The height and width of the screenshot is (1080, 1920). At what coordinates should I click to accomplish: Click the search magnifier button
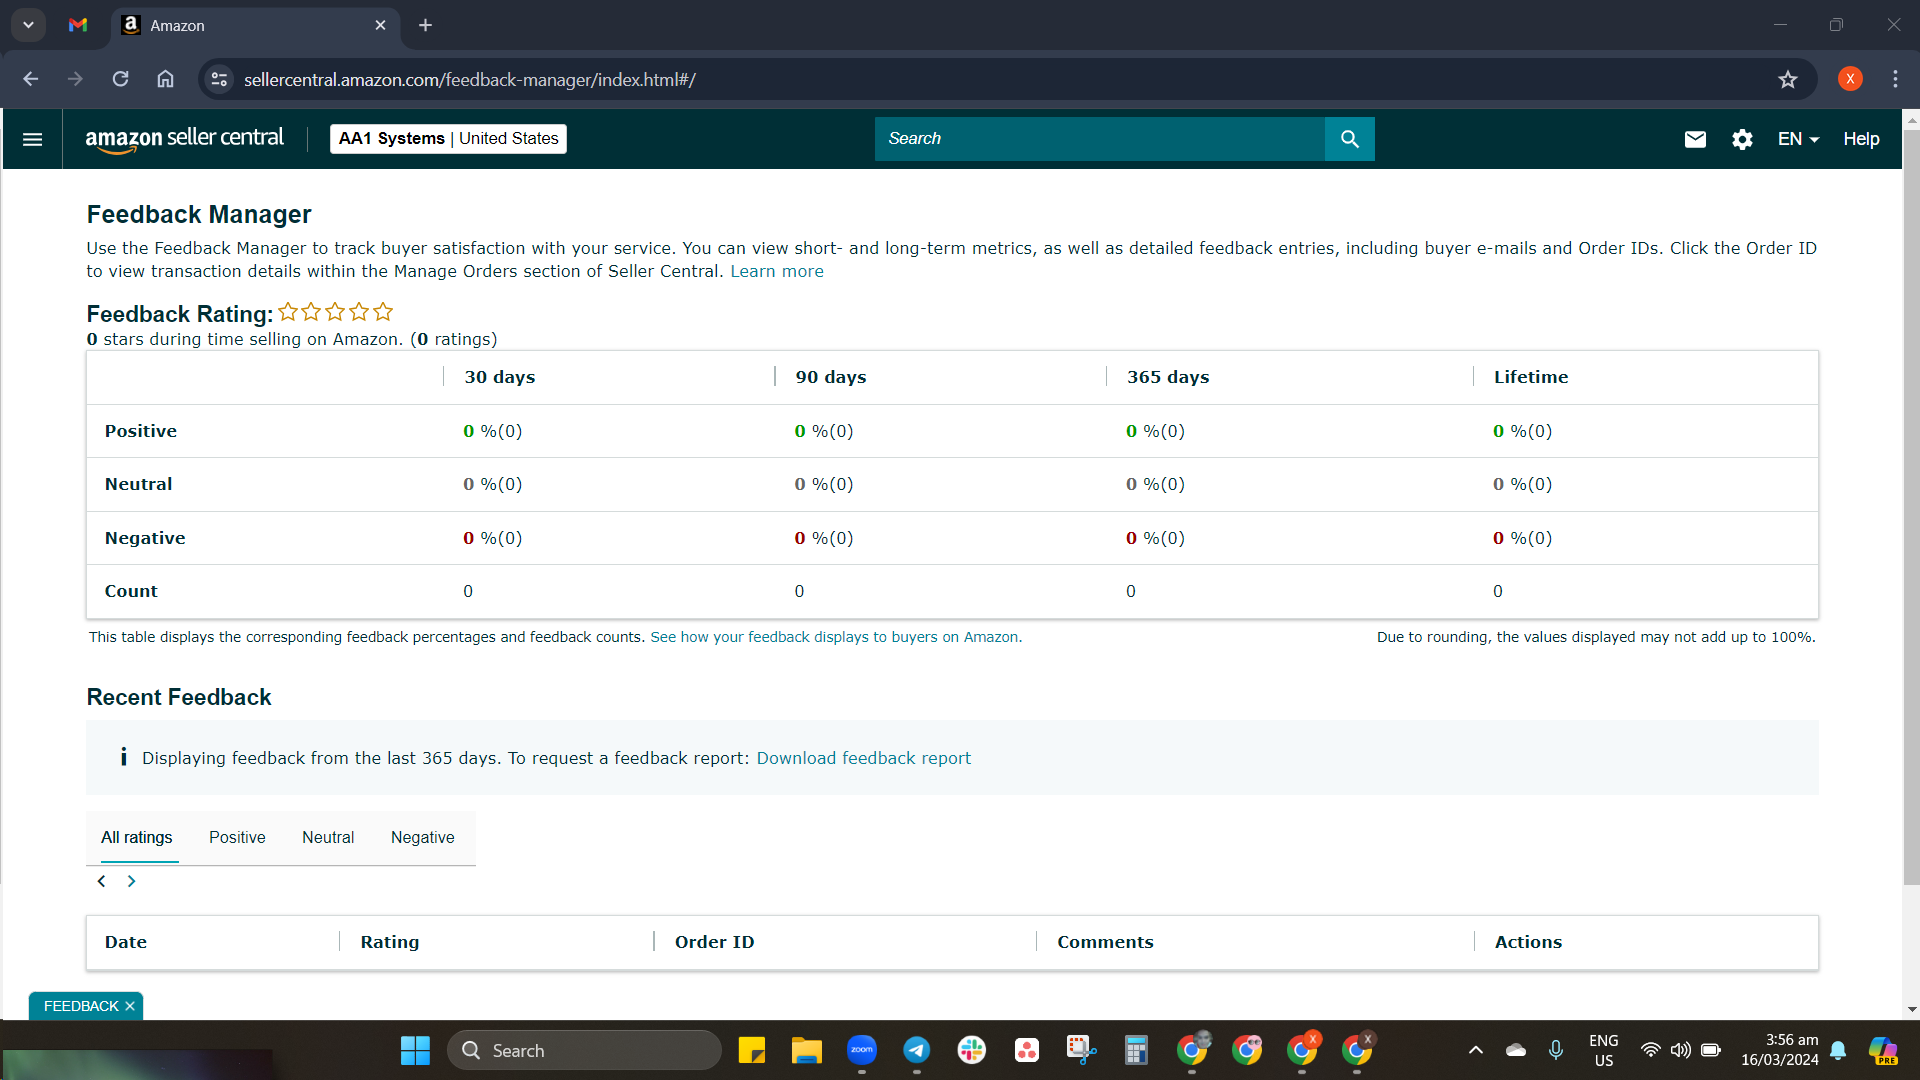click(x=1349, y=139)
